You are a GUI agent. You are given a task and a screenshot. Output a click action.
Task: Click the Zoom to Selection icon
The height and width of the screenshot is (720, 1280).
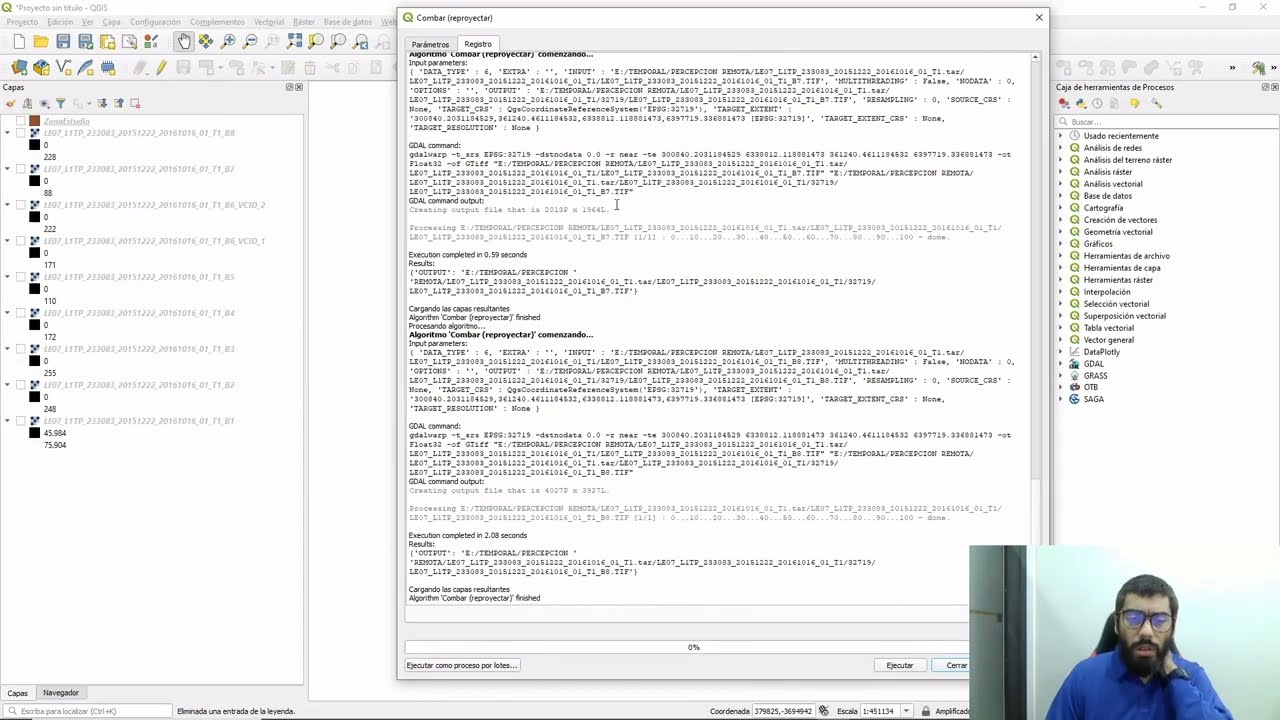(316, 41)
